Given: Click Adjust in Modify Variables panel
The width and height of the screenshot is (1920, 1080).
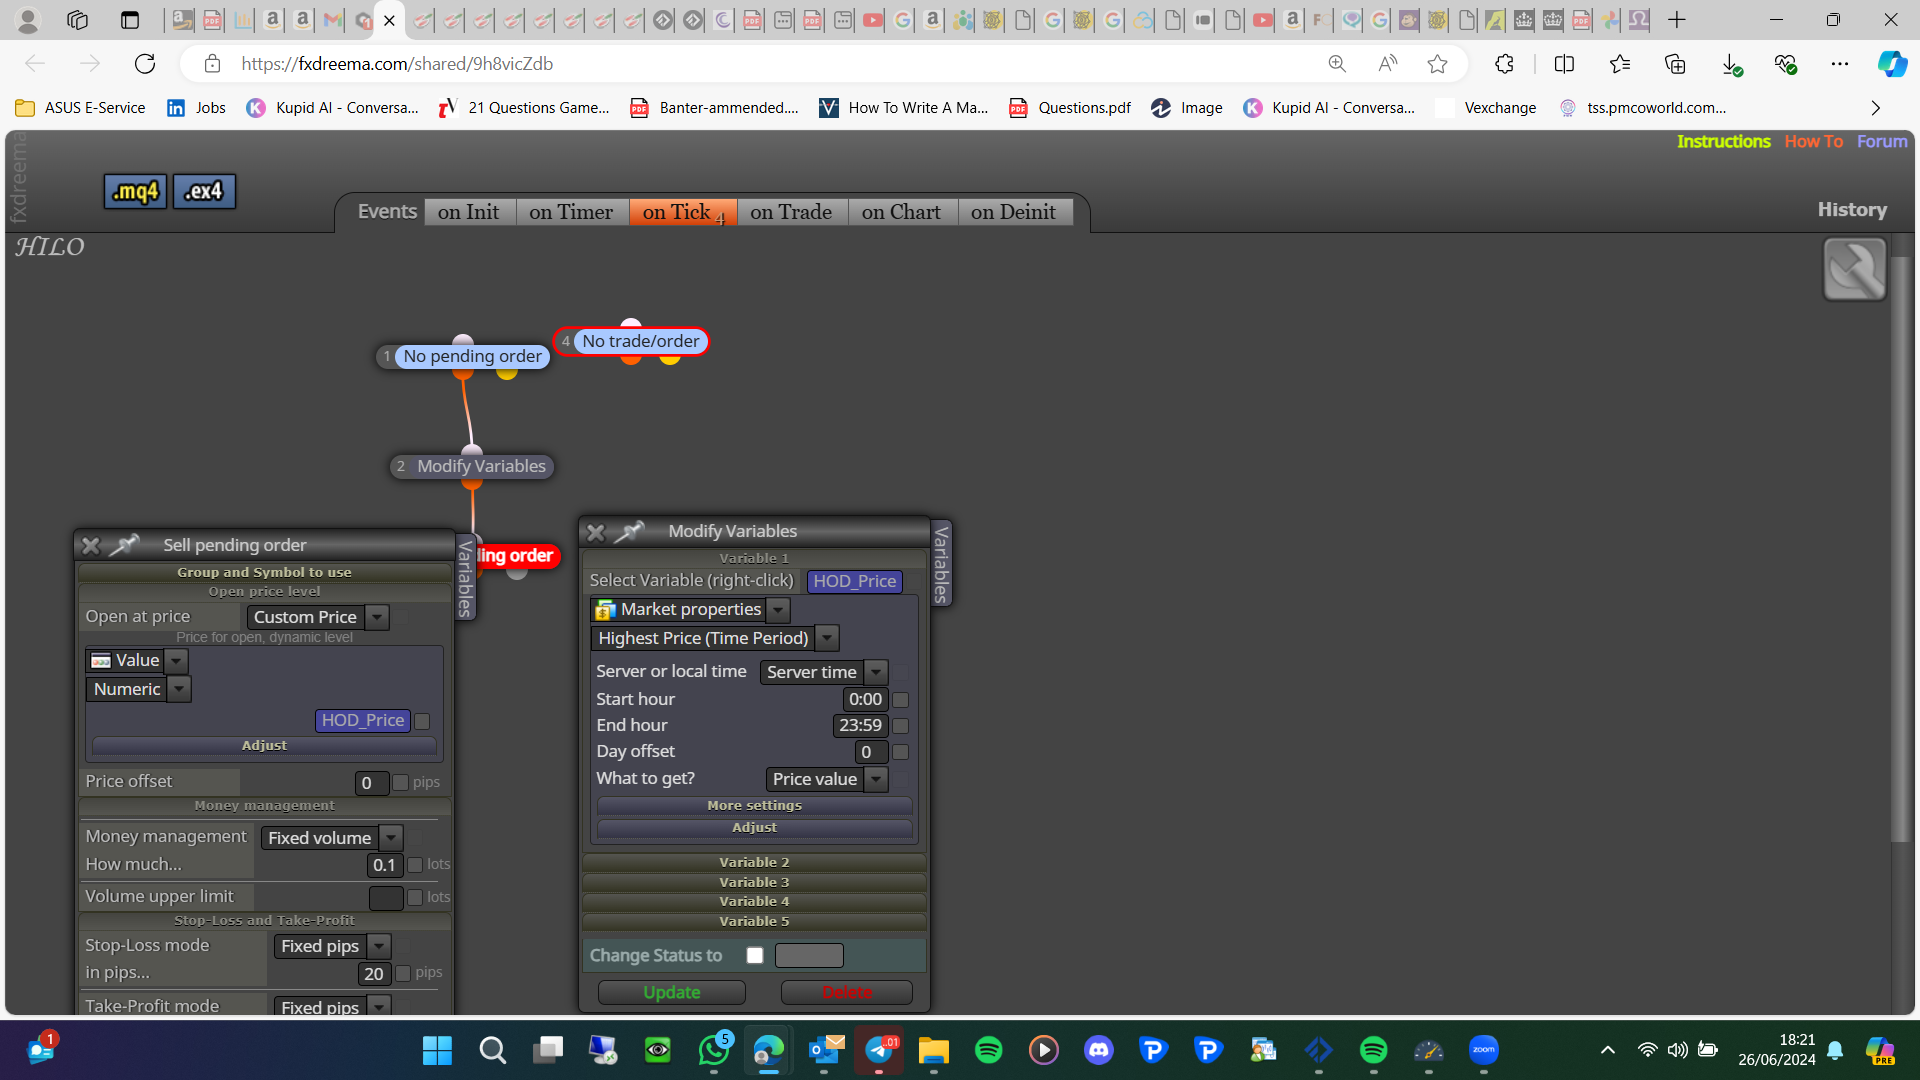Looking at the screenshot, I should tap(754, 828).
